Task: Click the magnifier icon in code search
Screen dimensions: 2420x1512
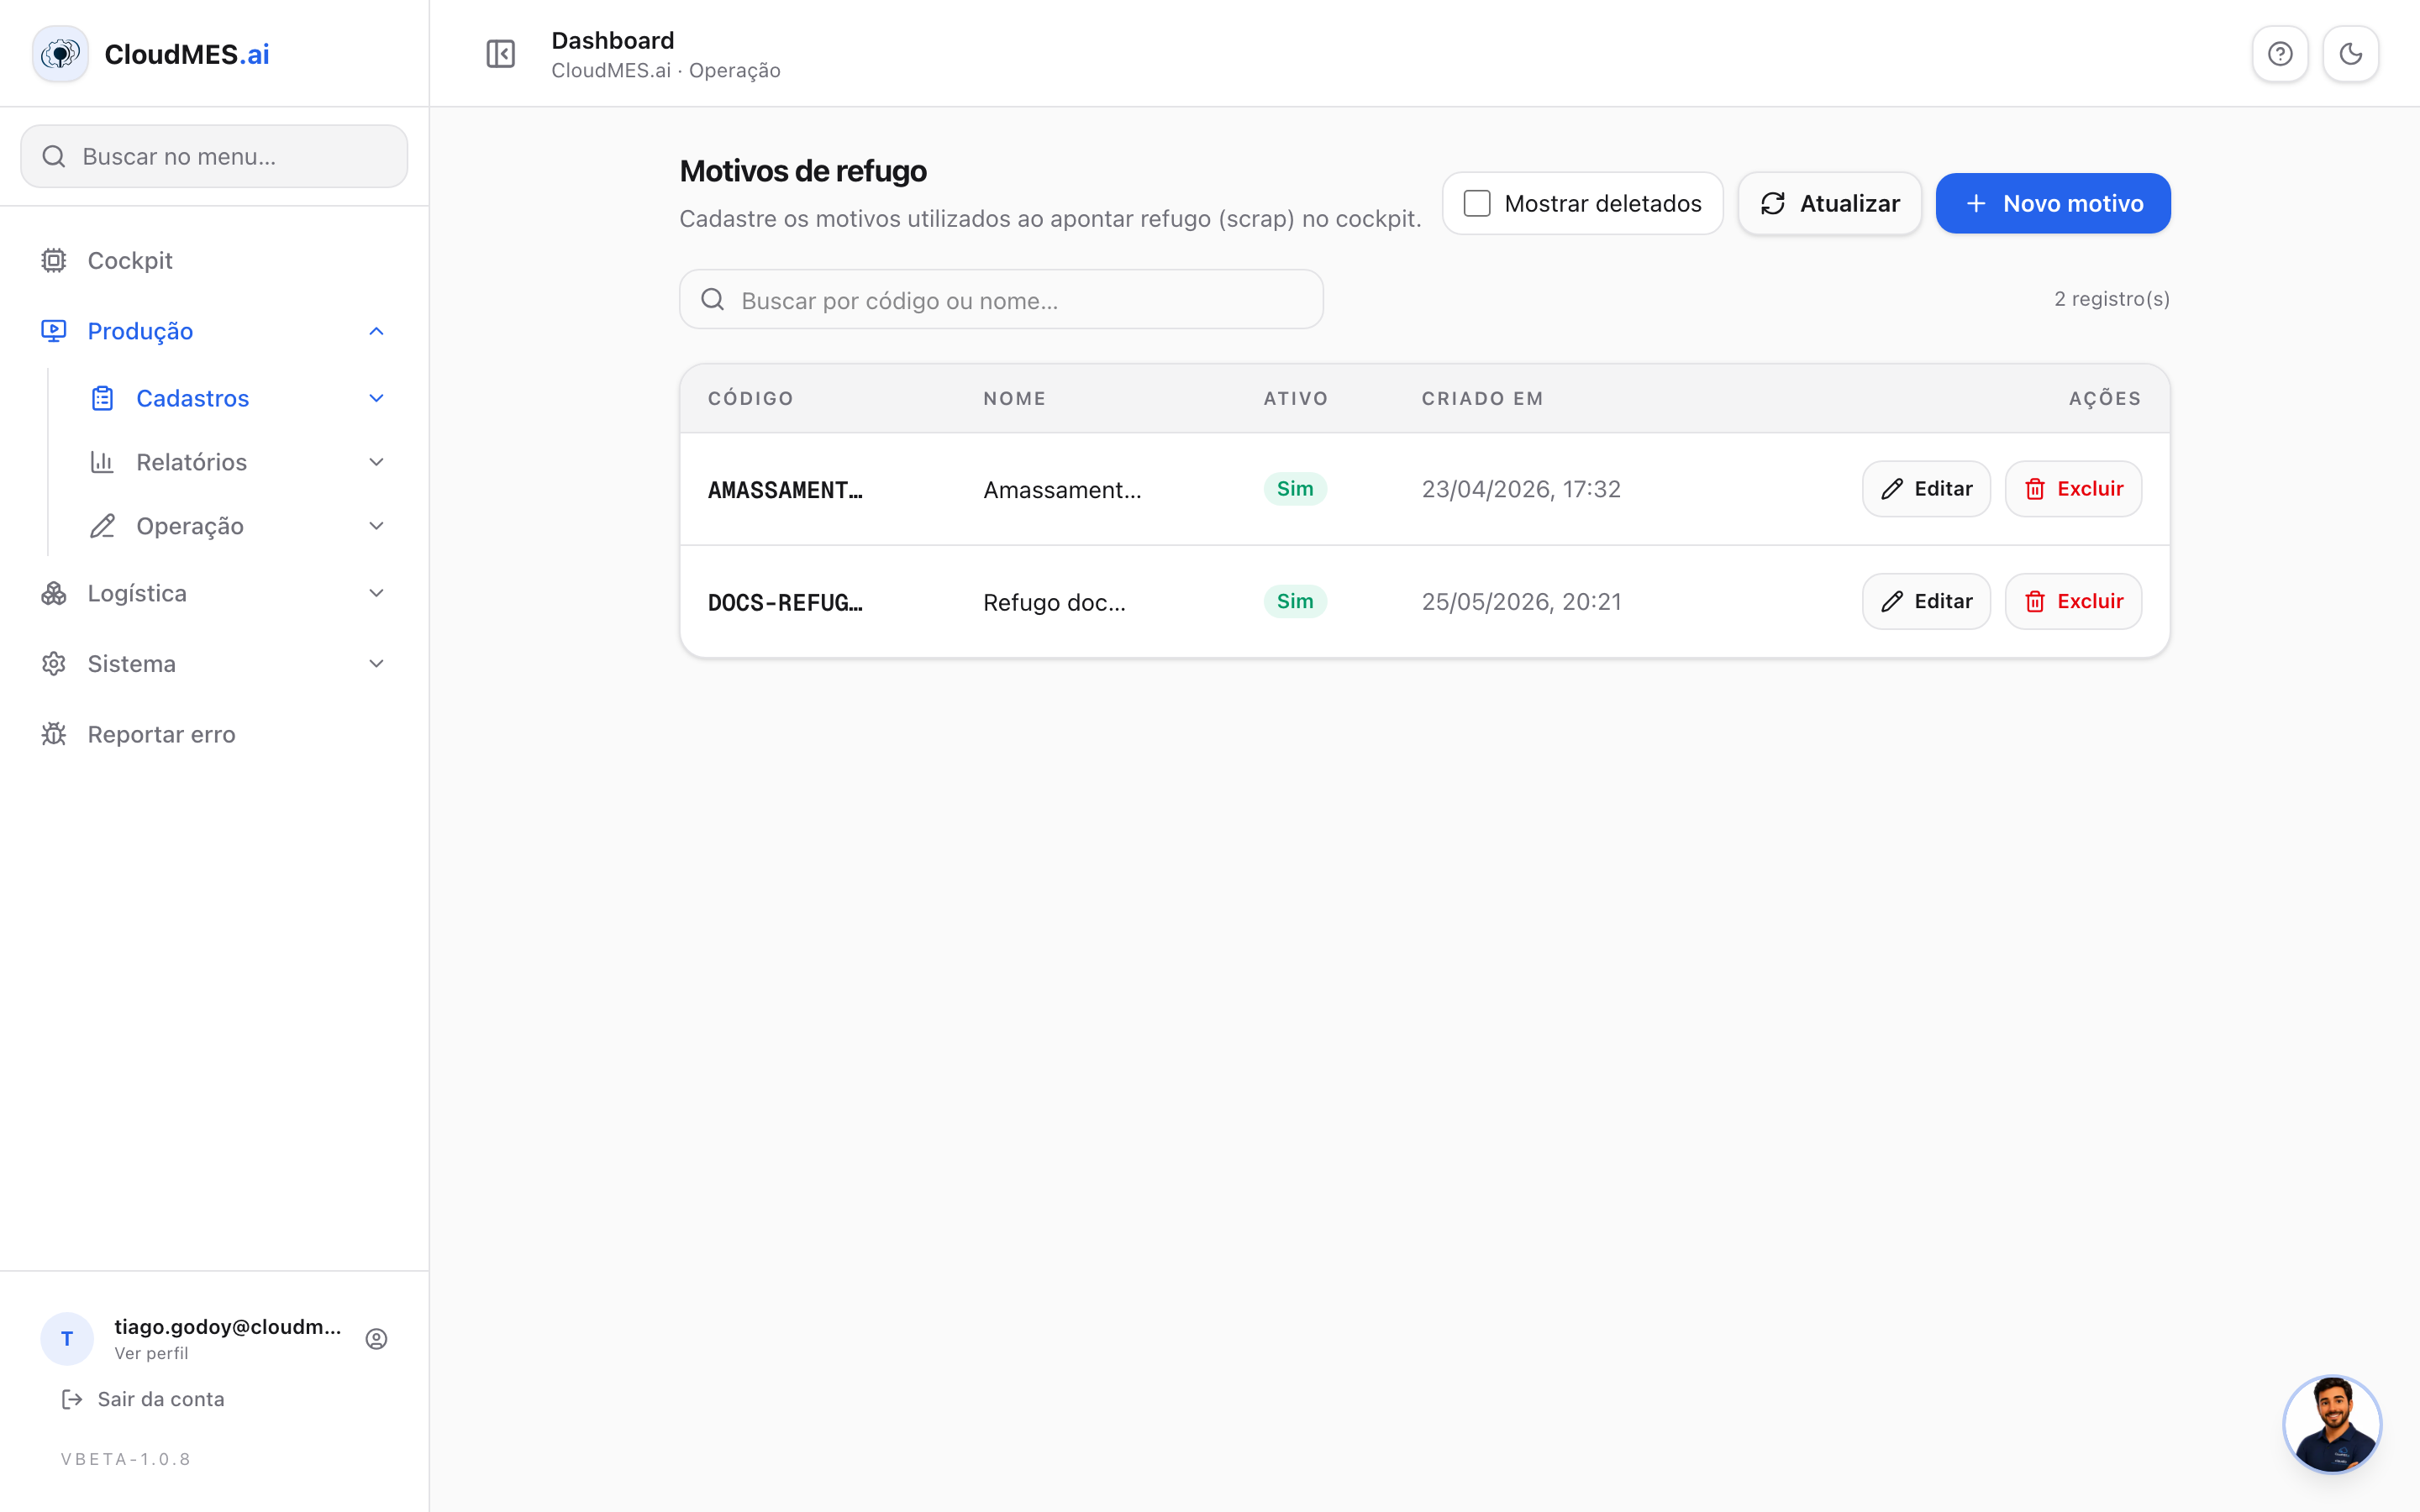Action: (713, 299)
